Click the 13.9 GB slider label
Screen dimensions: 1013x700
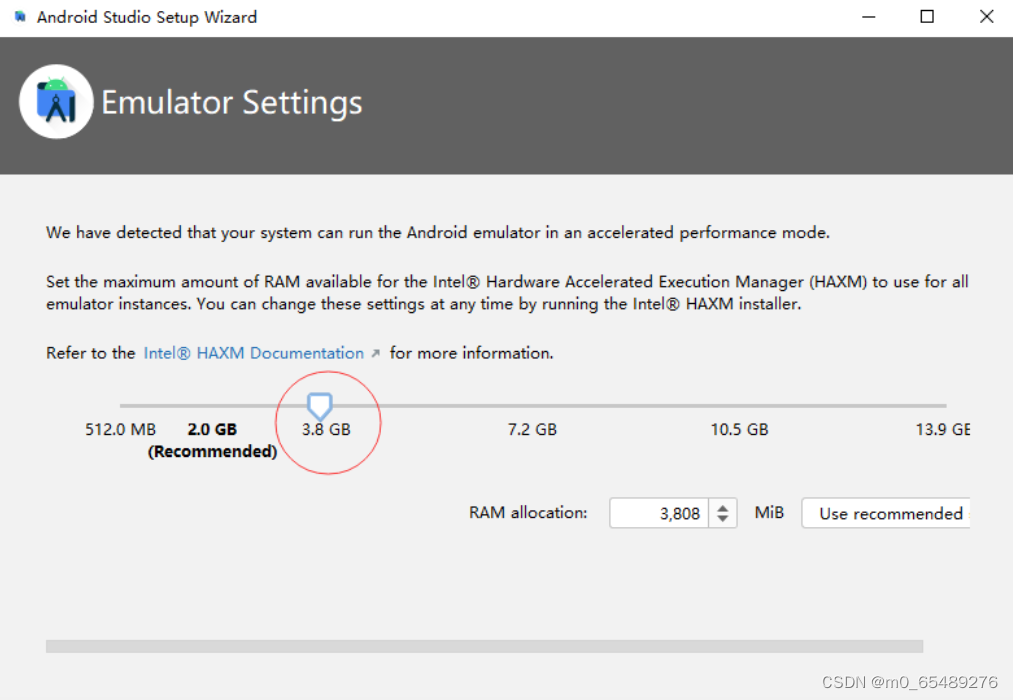click(x=943, y=430)
